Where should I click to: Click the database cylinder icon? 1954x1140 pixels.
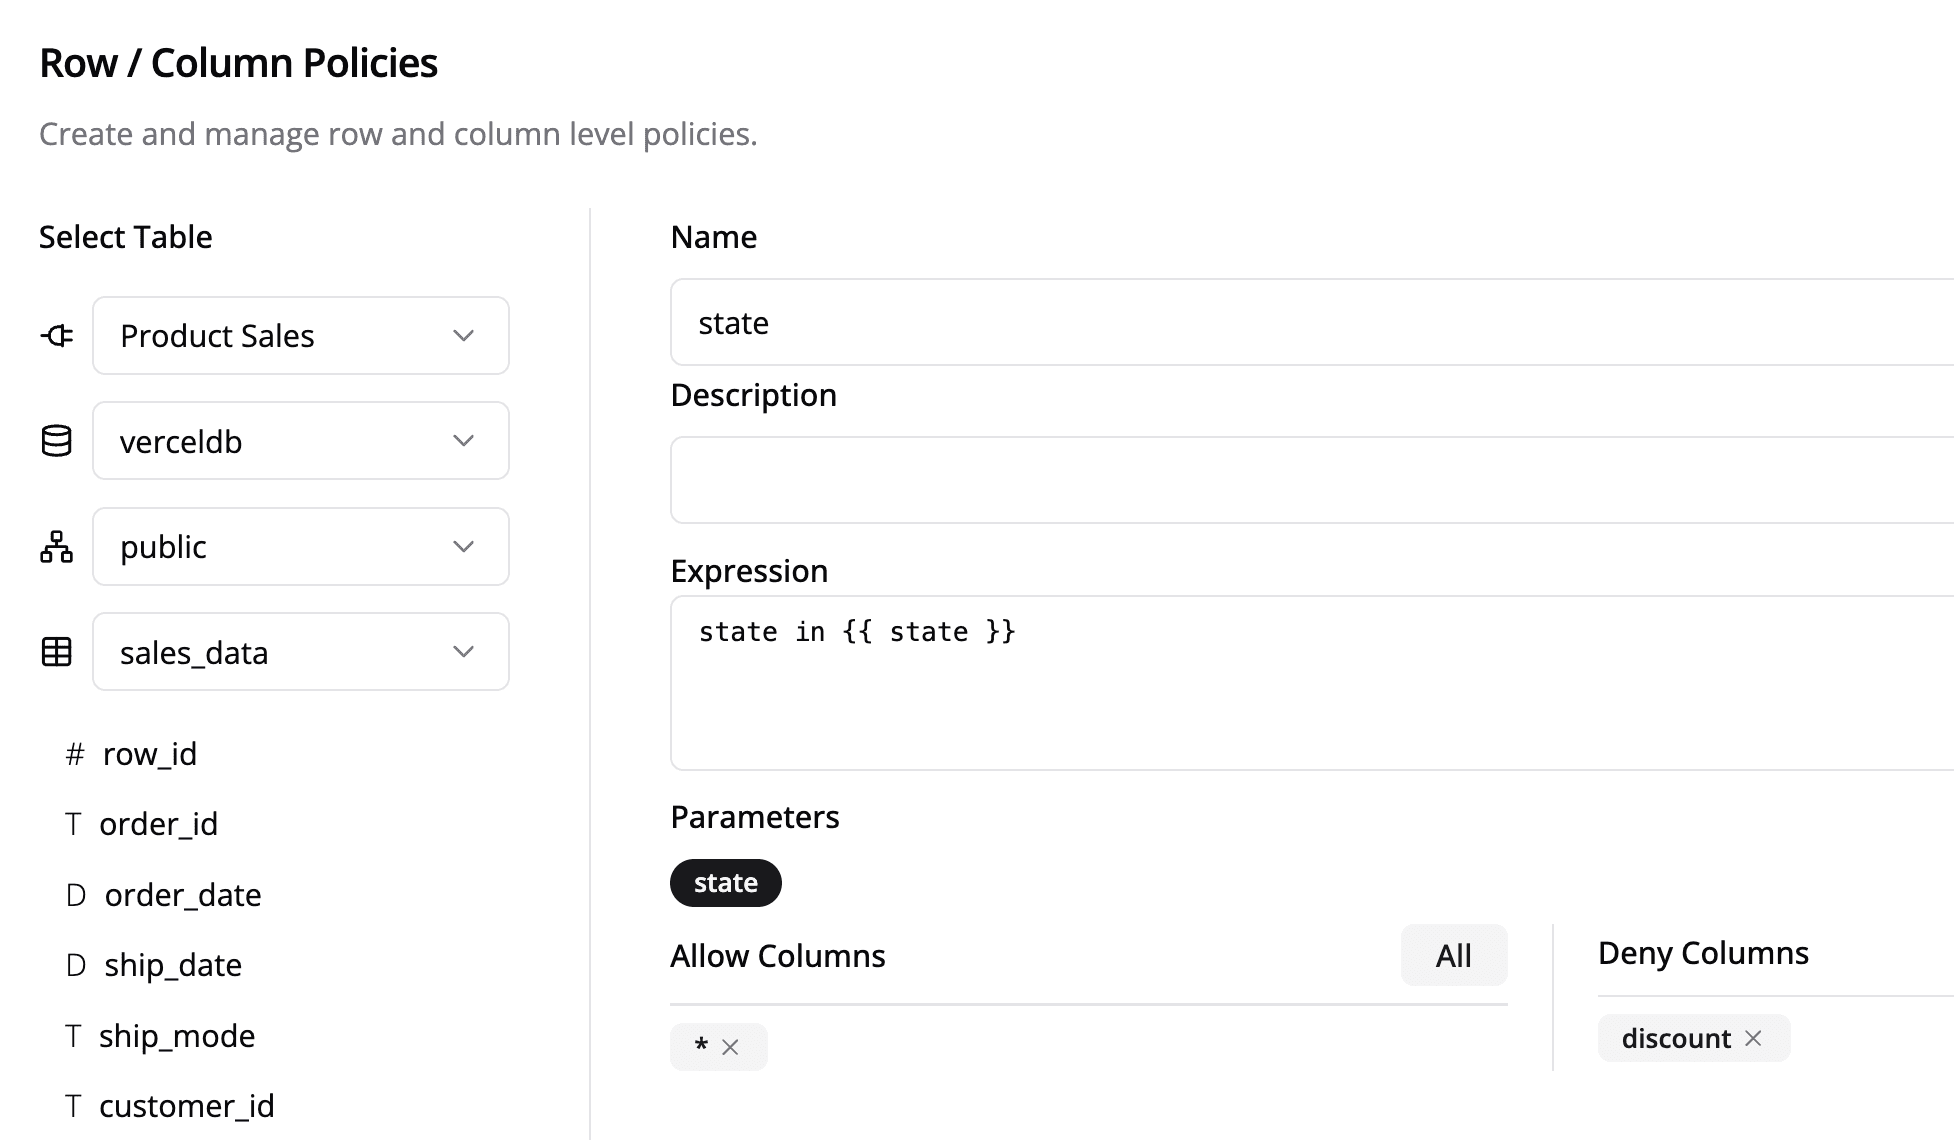point(57,441)
